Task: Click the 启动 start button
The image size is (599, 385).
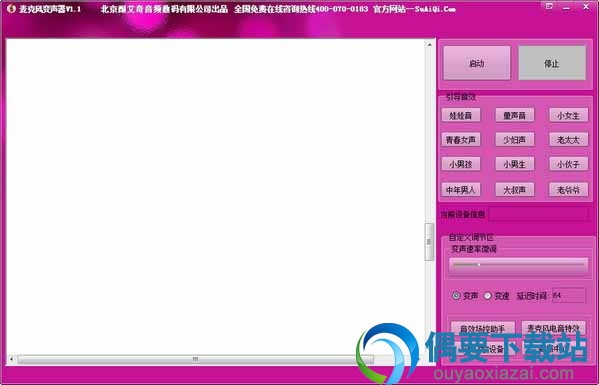Action: tap(477, 63)
